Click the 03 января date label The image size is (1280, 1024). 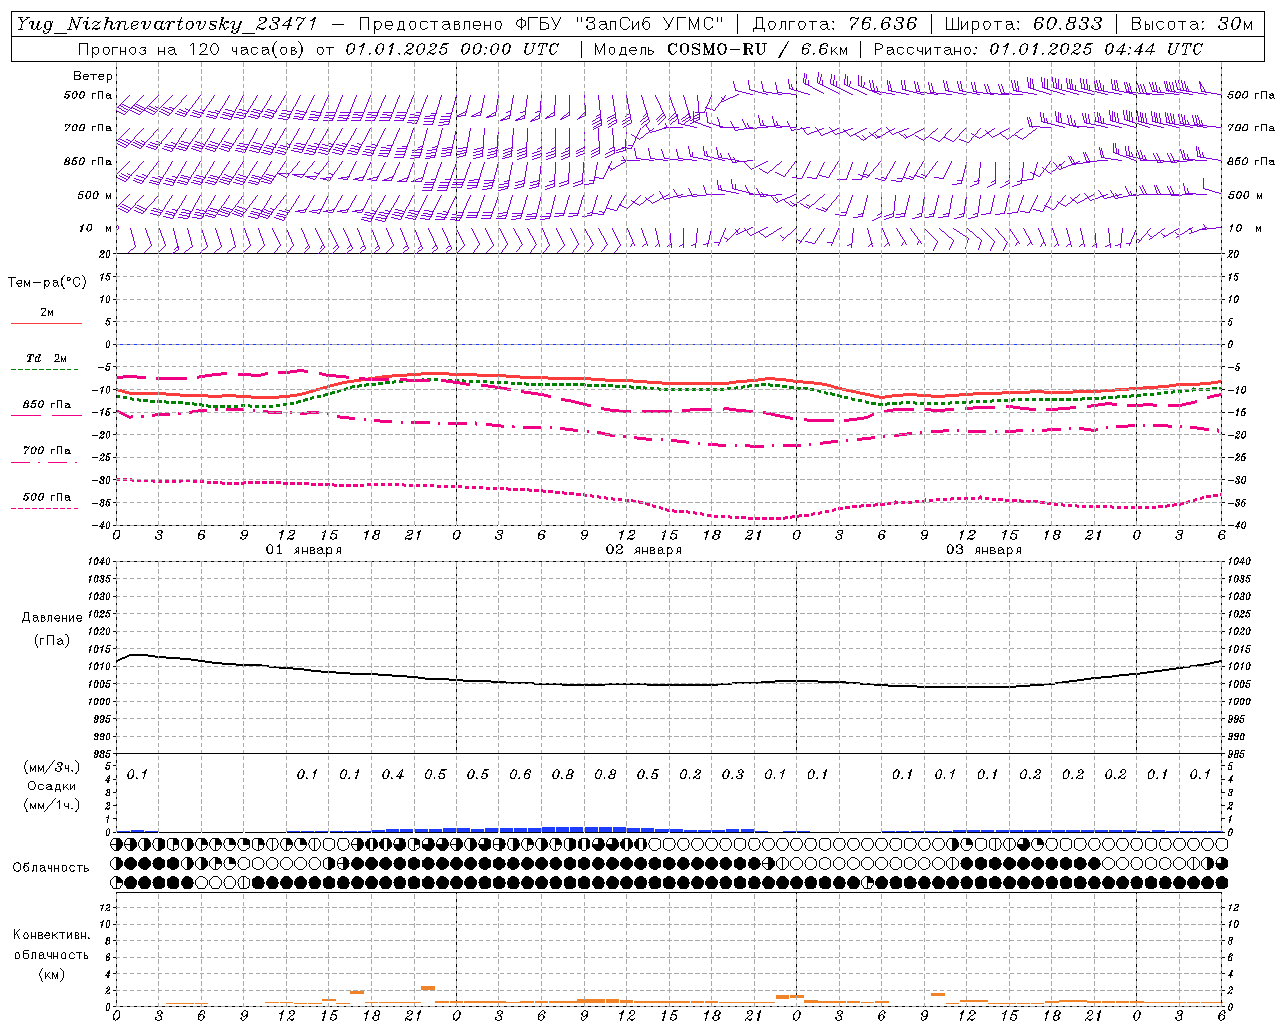[984, 550]
